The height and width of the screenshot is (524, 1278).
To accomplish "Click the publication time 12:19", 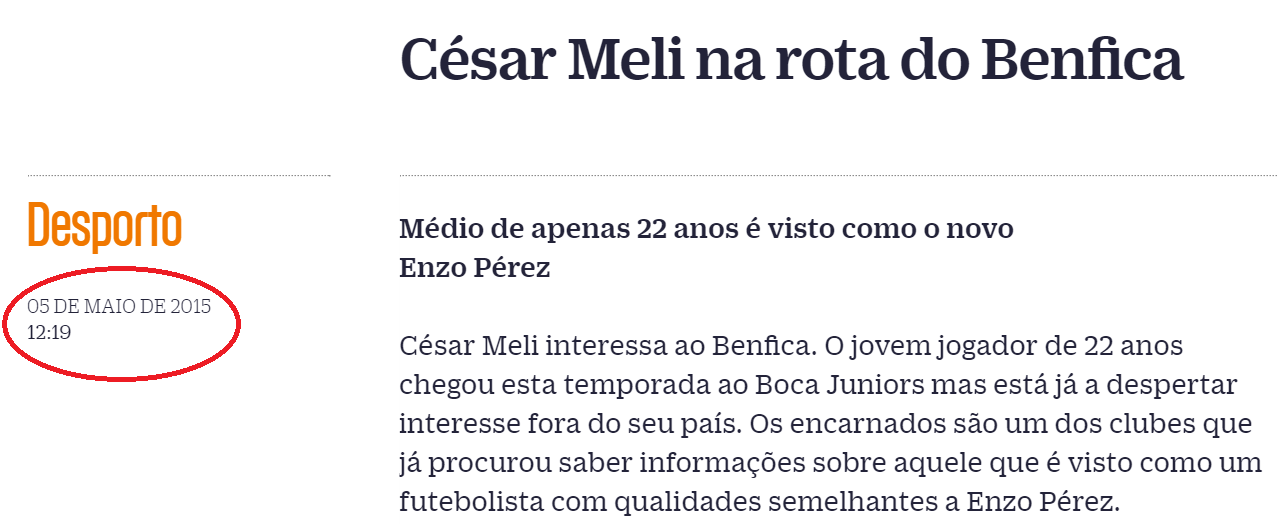I will (49, 333).
